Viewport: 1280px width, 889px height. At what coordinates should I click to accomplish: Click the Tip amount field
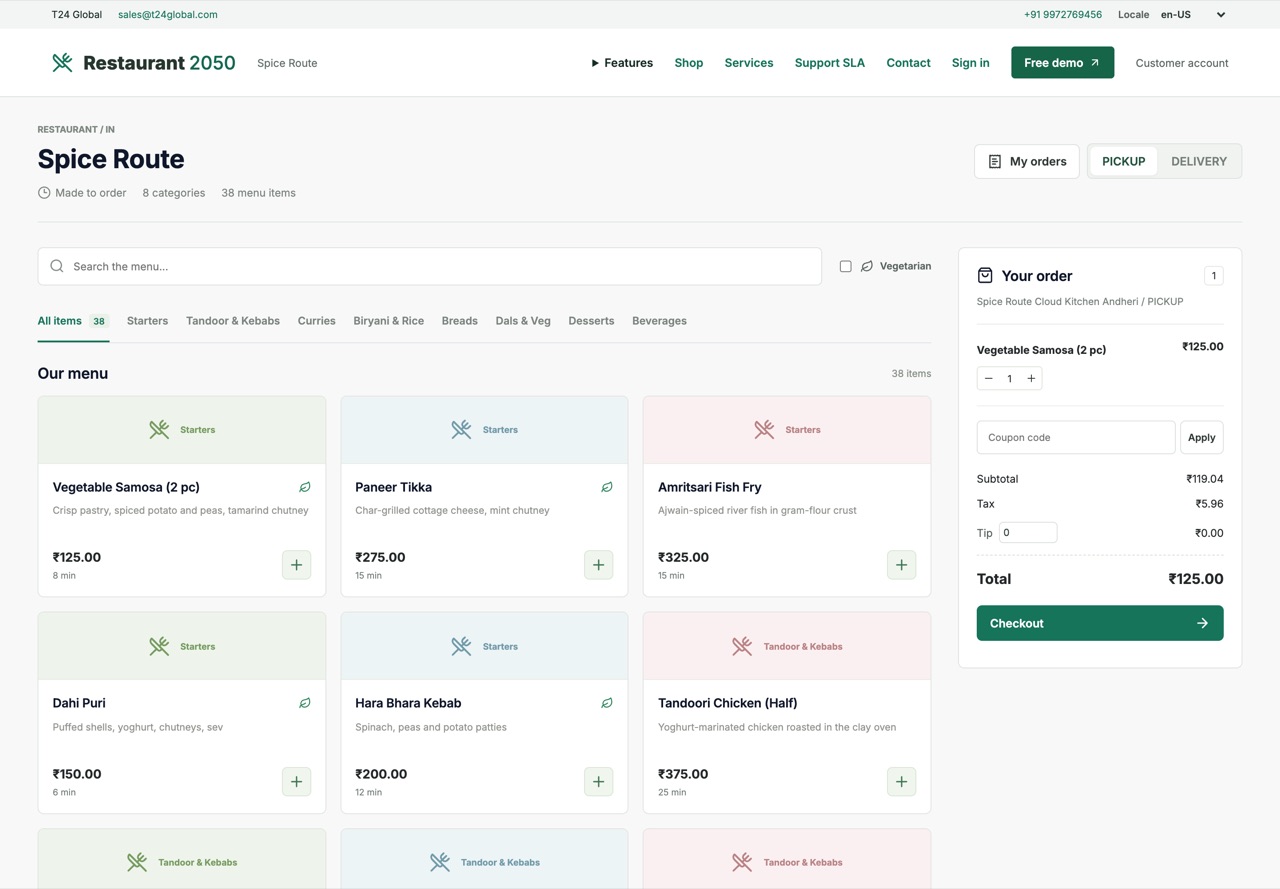click(1028, 533)
